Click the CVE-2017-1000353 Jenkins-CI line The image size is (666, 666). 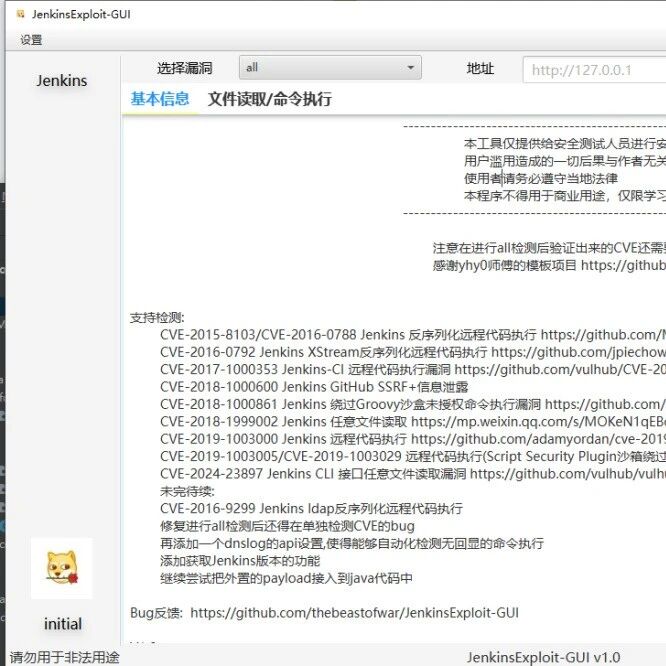point(413,370)
